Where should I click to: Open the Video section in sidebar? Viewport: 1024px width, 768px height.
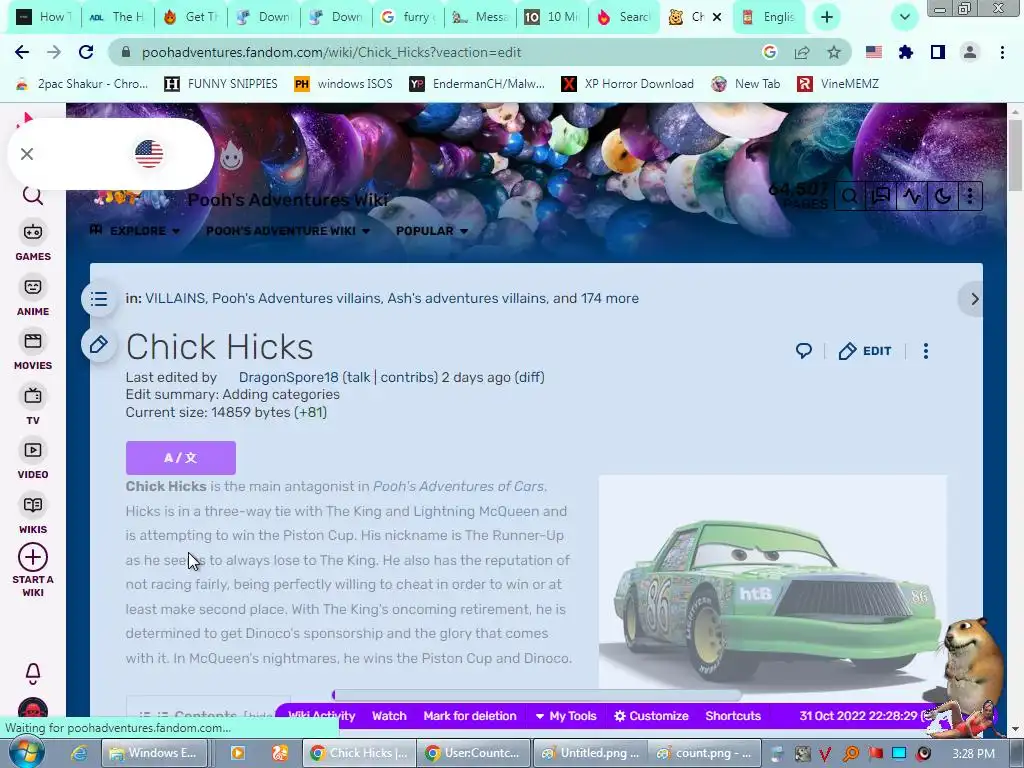tap(33, 460)
